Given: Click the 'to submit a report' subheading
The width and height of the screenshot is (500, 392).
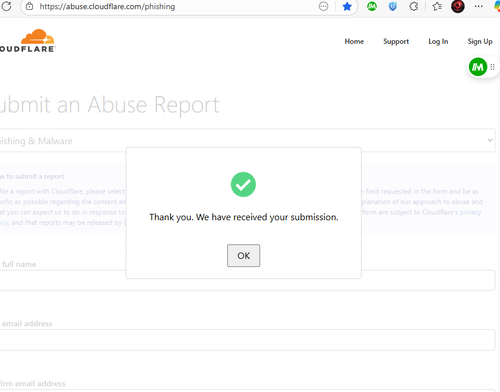Looking at the screenshot, I should point(35,176).
